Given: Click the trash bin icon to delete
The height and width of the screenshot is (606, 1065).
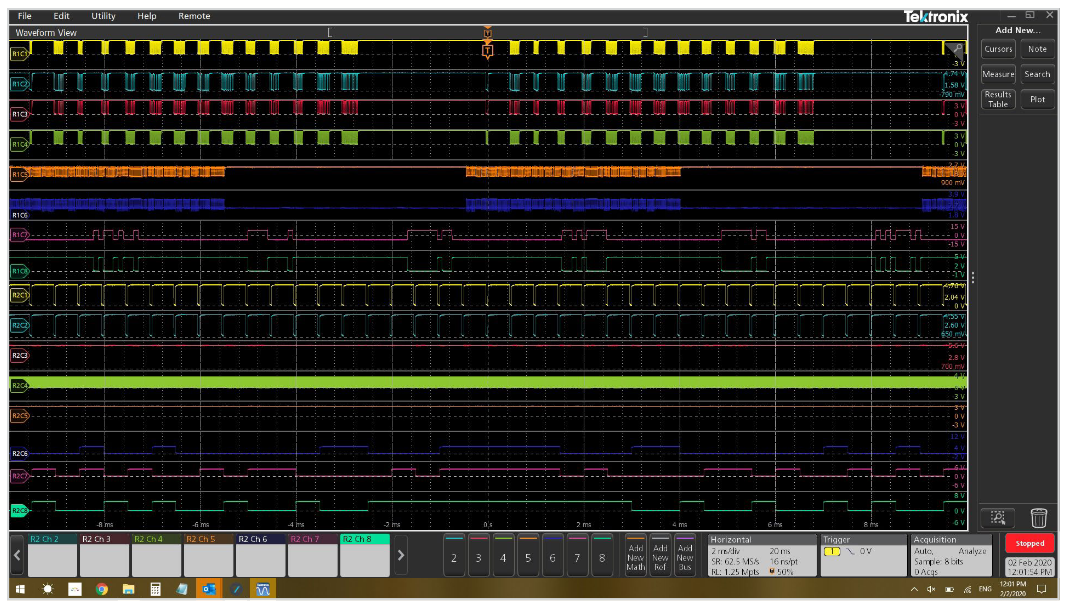Looking at the screenshot, I should point(1040,517).
